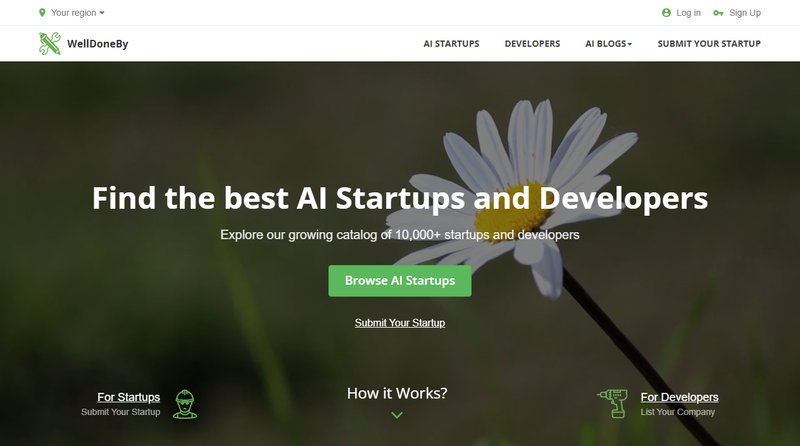Viewport: 800px width, 446px height.
Task: Expand the AI BLOGS dropdown menu
Action: point(608,44)
